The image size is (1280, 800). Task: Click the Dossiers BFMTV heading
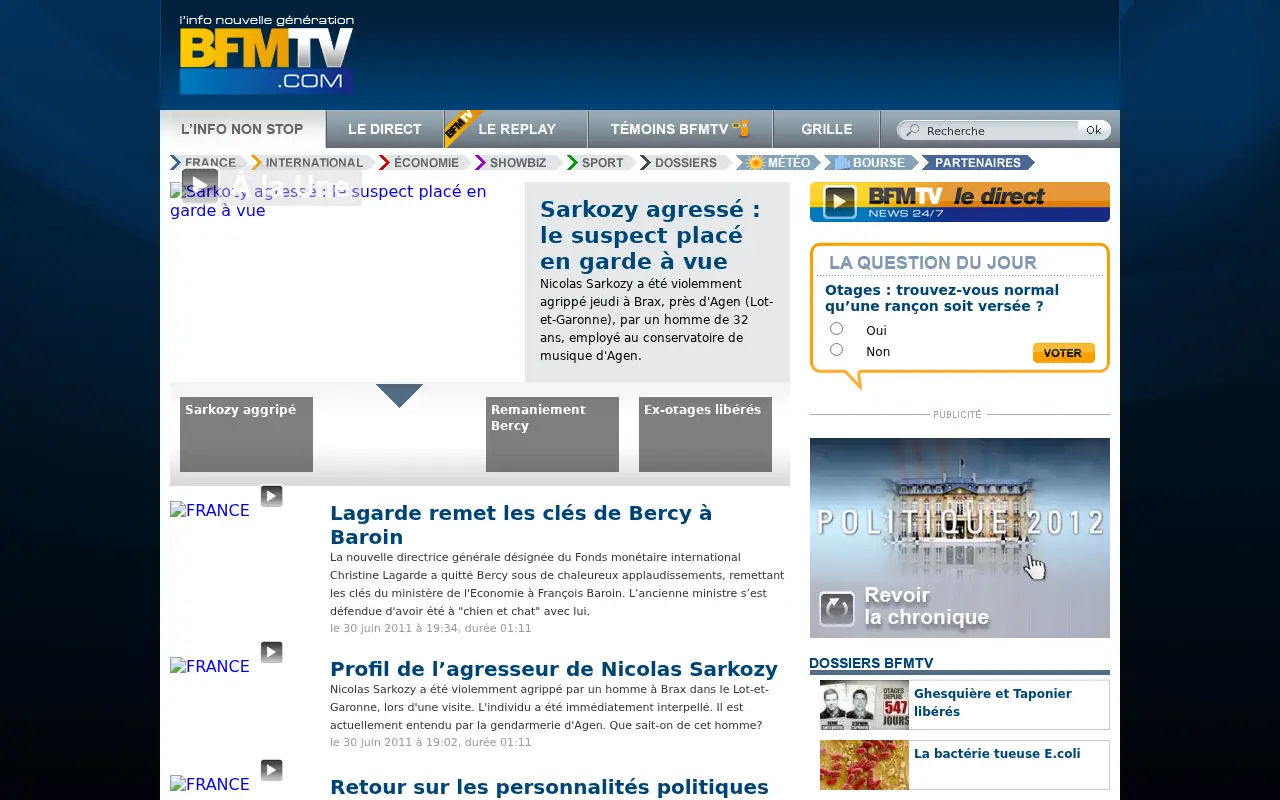click(x=871, y=663)
